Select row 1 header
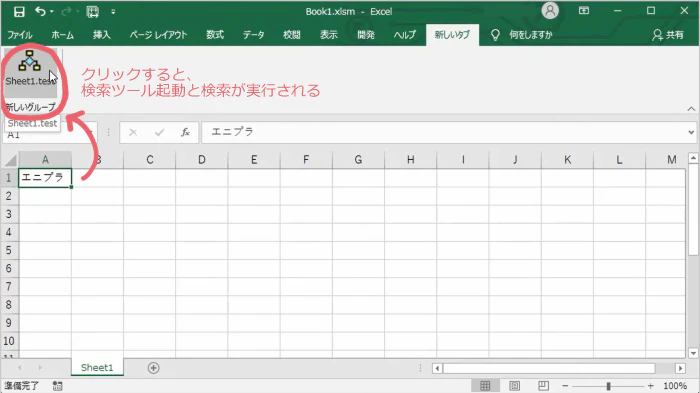 point(9,178)
